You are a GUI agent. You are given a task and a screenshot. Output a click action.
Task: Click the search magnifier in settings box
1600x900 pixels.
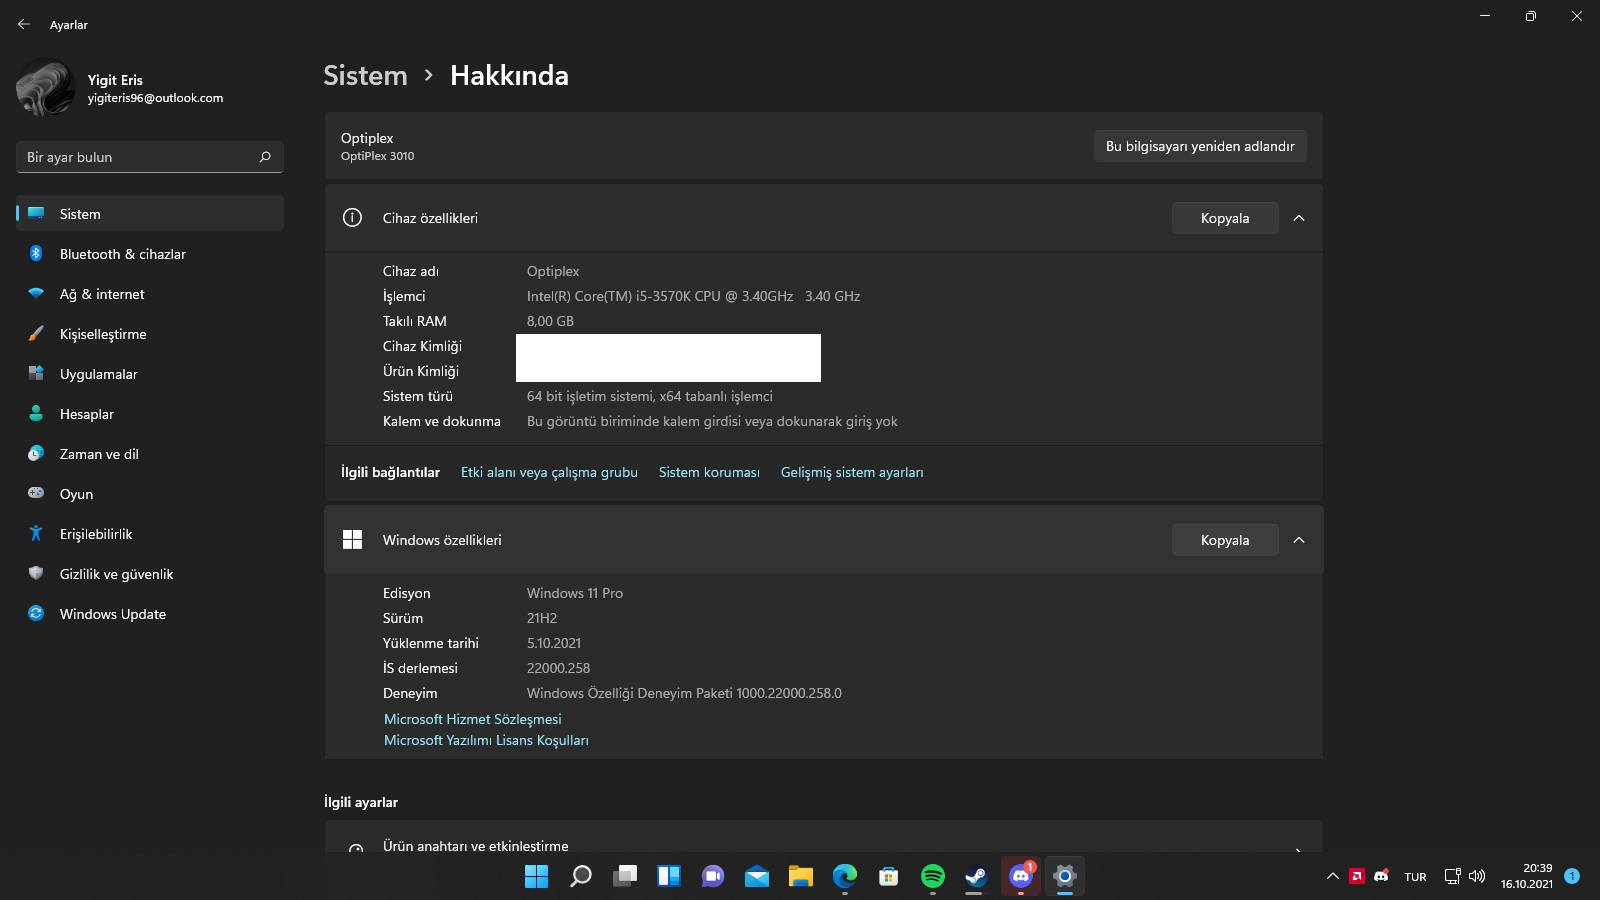coord(265,157)
